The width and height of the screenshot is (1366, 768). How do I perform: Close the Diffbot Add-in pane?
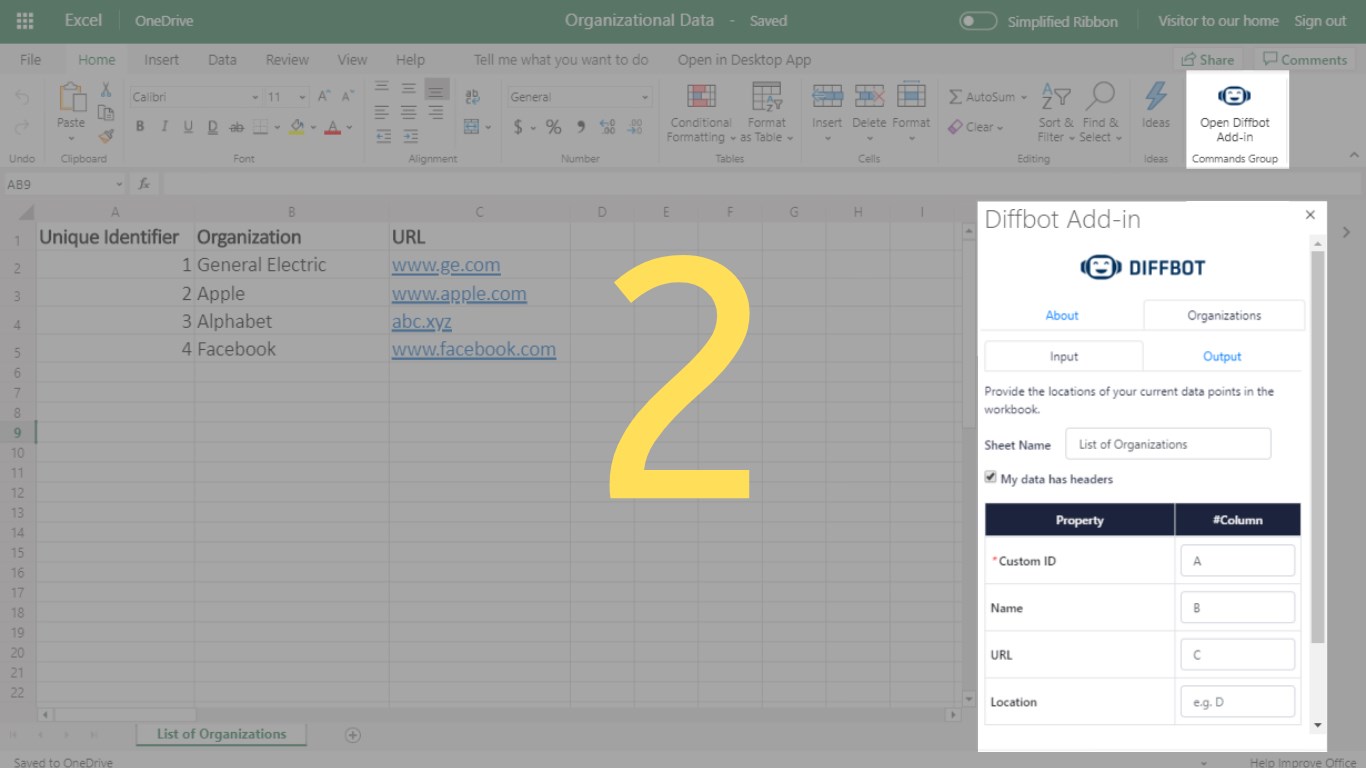(1310, 215)
